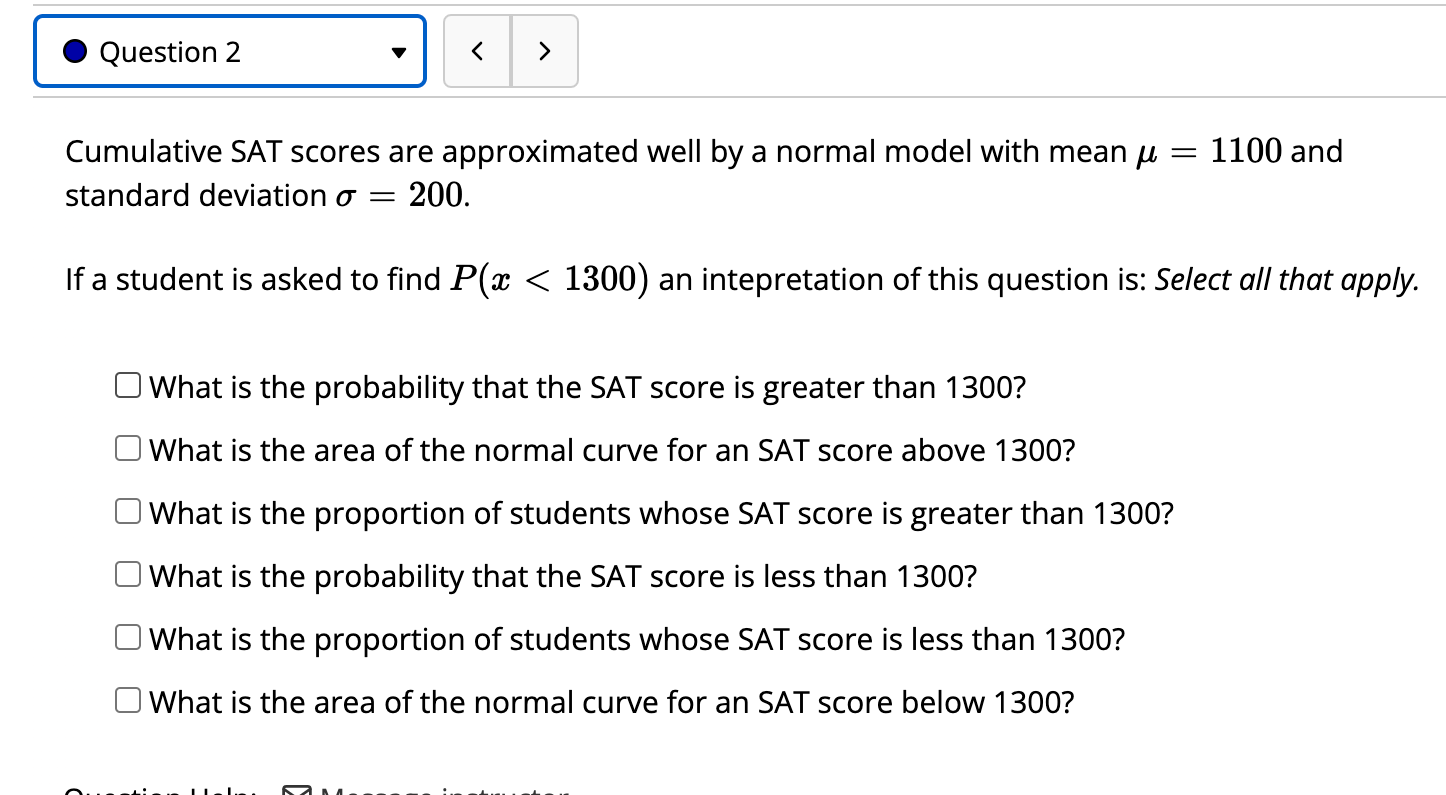Check 'area of the normal curve above 1300'

[128, 447]
